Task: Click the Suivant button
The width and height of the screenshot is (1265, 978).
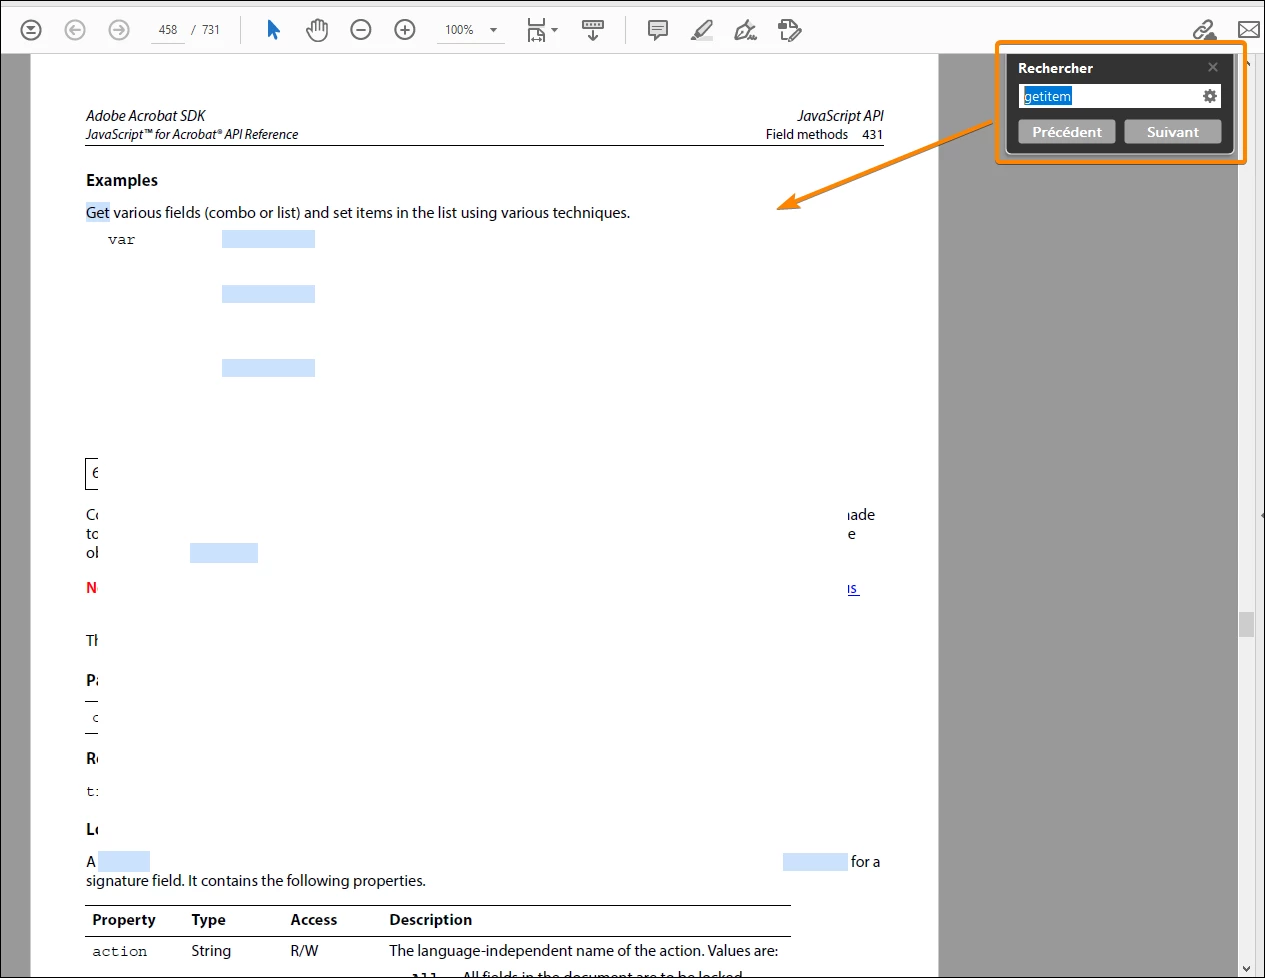Action: point(1173,132)
